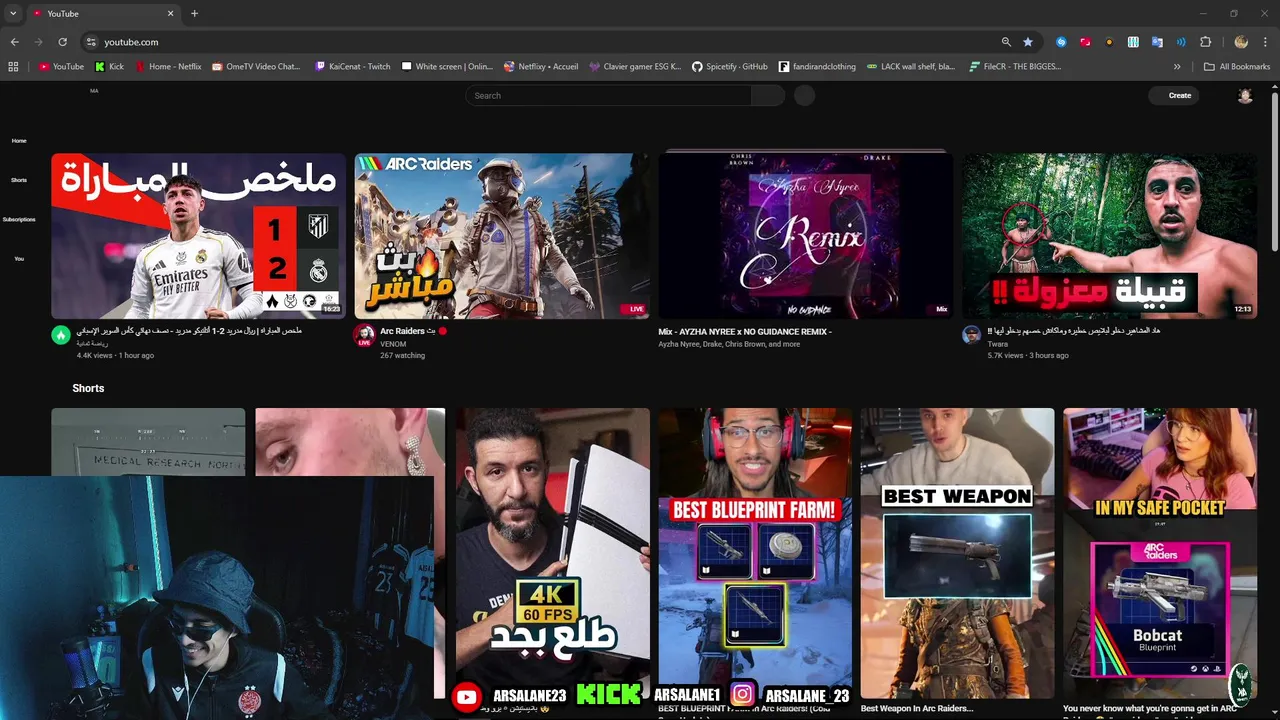Screen dimensions: 1280x720
Task: Open the red screenshot extension icon
Action: click(x=1085, y=42)
